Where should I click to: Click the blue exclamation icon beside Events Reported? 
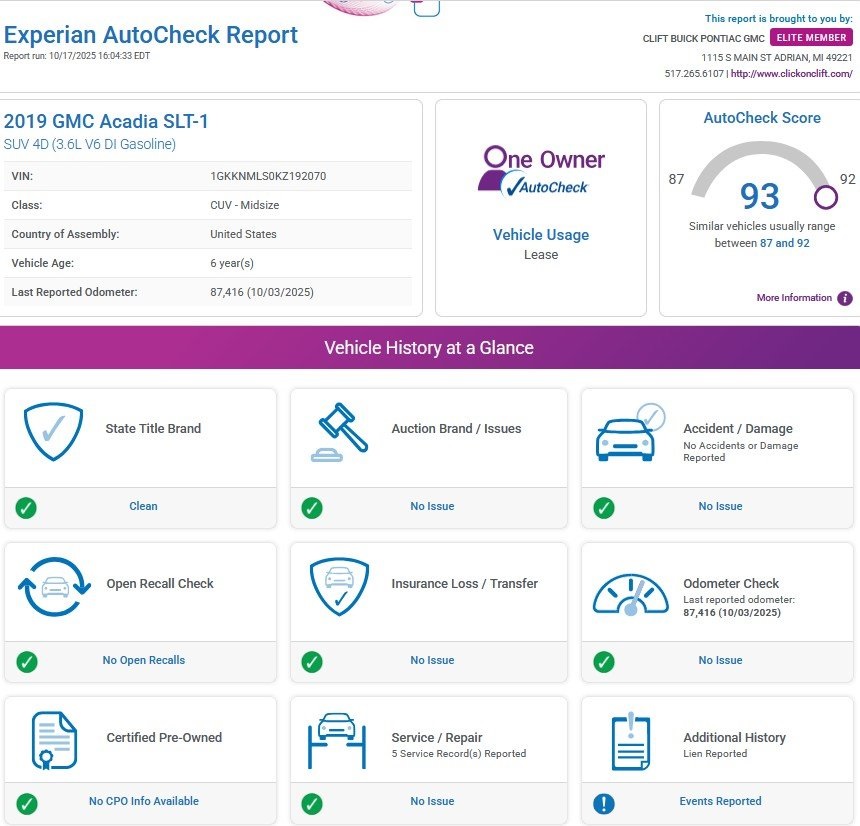[x=604, y=802]
